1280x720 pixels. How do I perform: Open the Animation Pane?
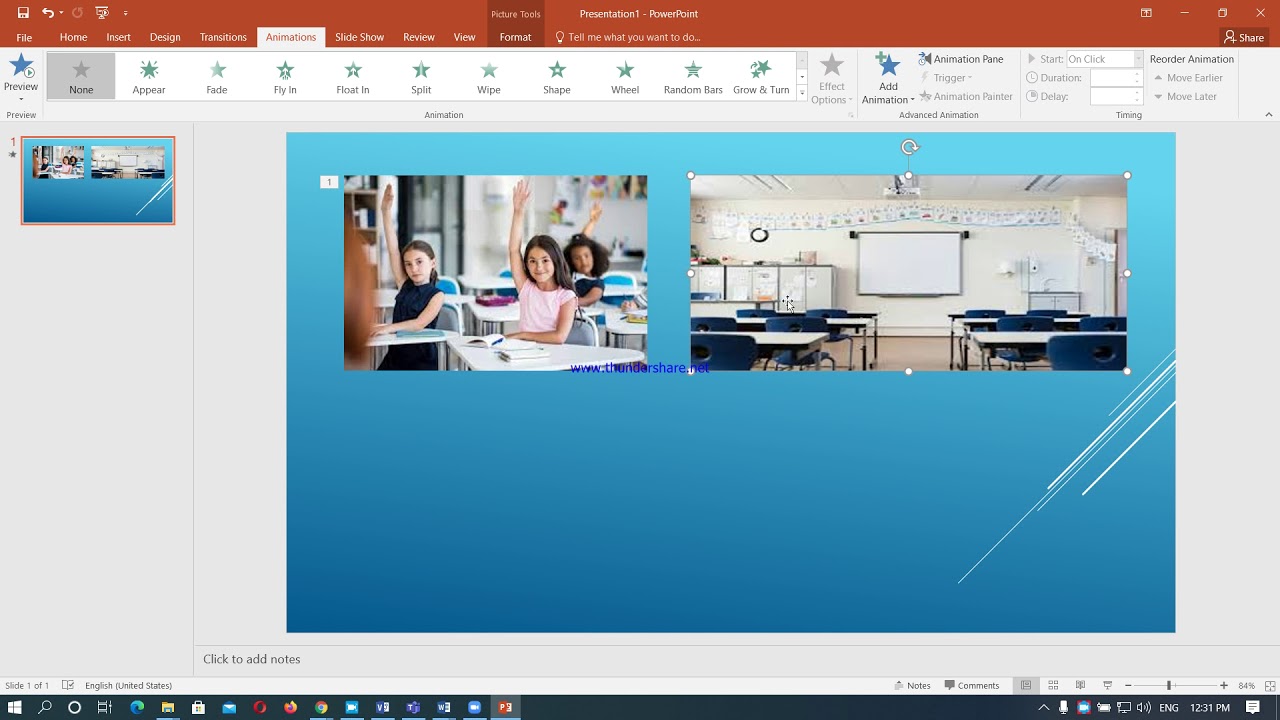(961, 59)
